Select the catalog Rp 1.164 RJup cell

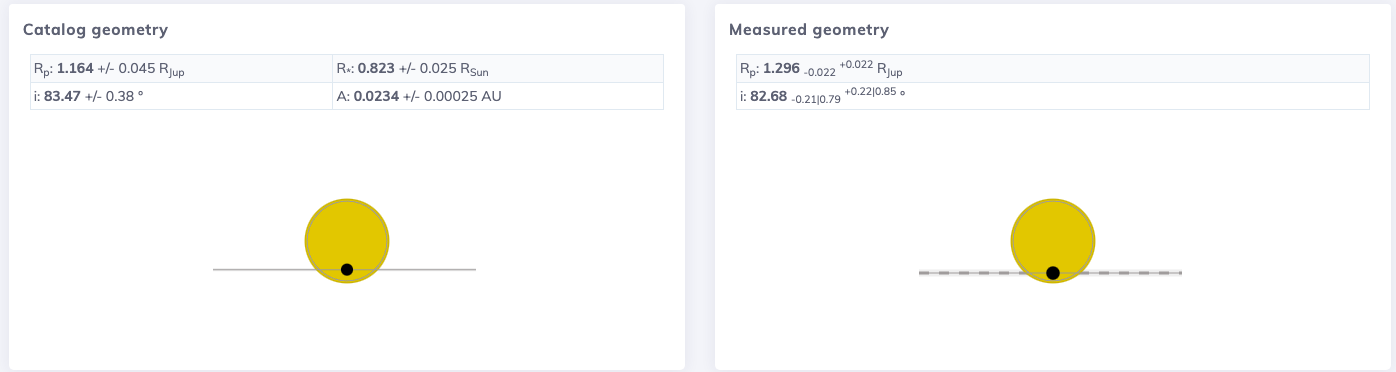181,69
